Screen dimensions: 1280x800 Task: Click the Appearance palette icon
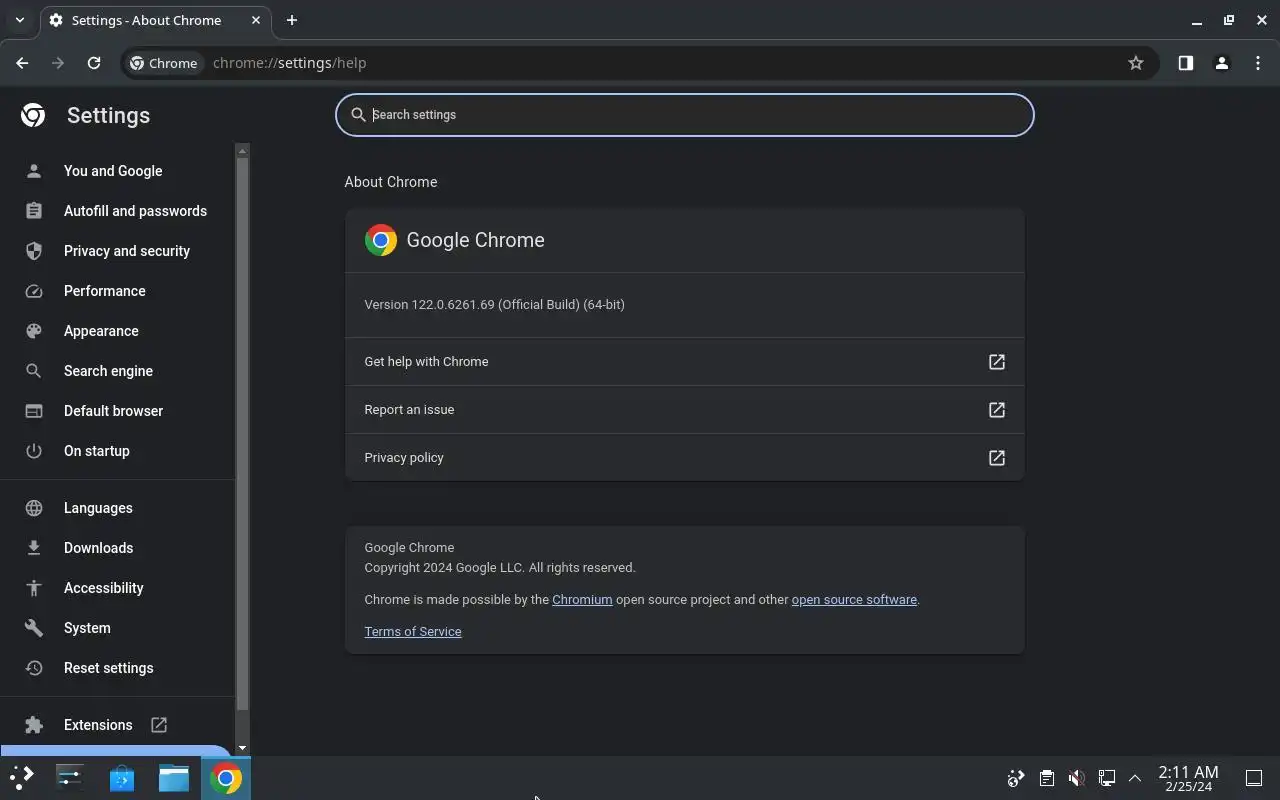[x=34, y=331]
